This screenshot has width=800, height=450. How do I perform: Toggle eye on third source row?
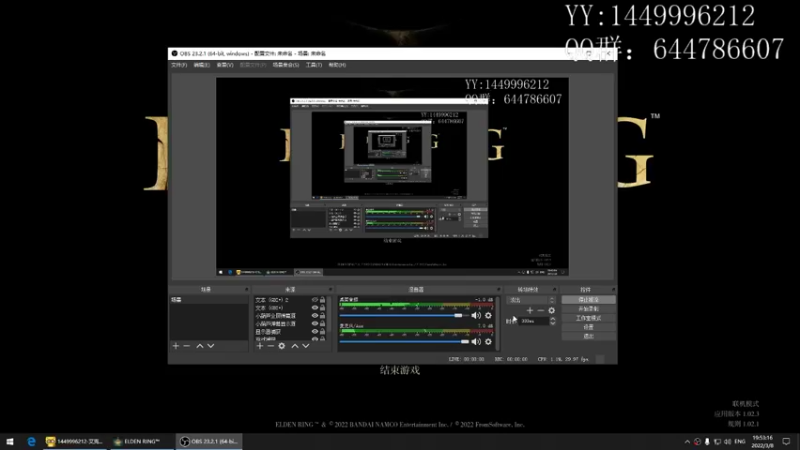(x=315, y=316)
